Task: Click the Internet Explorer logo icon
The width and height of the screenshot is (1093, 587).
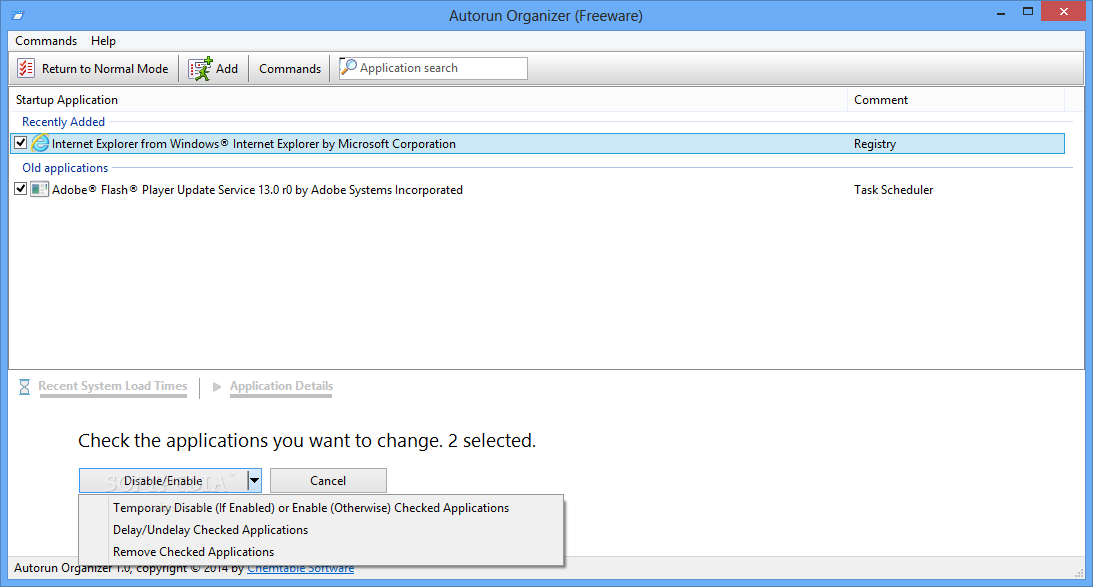Action: pyautogui.click(x=40, y=143)
